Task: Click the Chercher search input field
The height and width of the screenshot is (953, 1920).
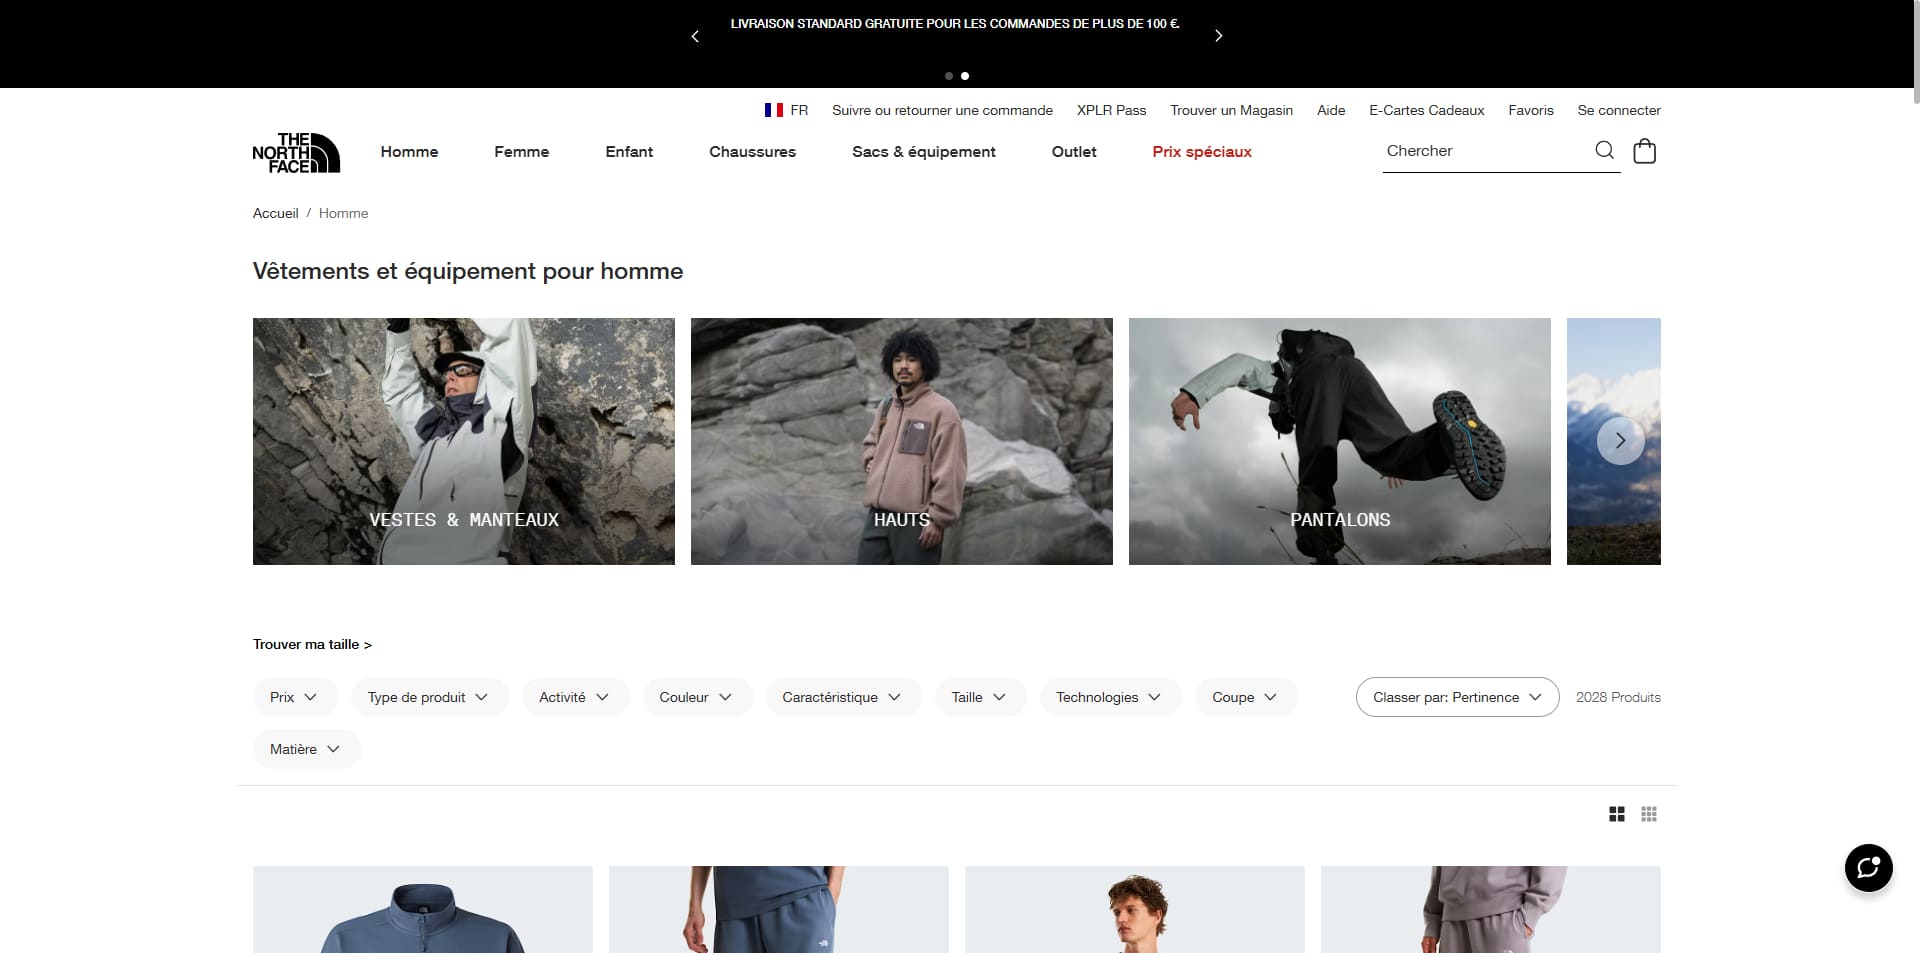Action: tap(1486, 151)
